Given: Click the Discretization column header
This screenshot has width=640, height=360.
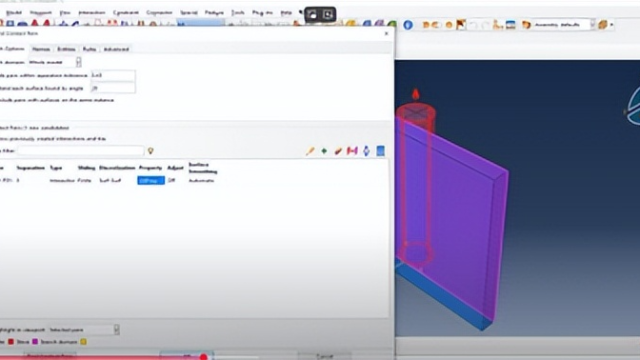Looking at the screenshot, I should click(117, 168).
